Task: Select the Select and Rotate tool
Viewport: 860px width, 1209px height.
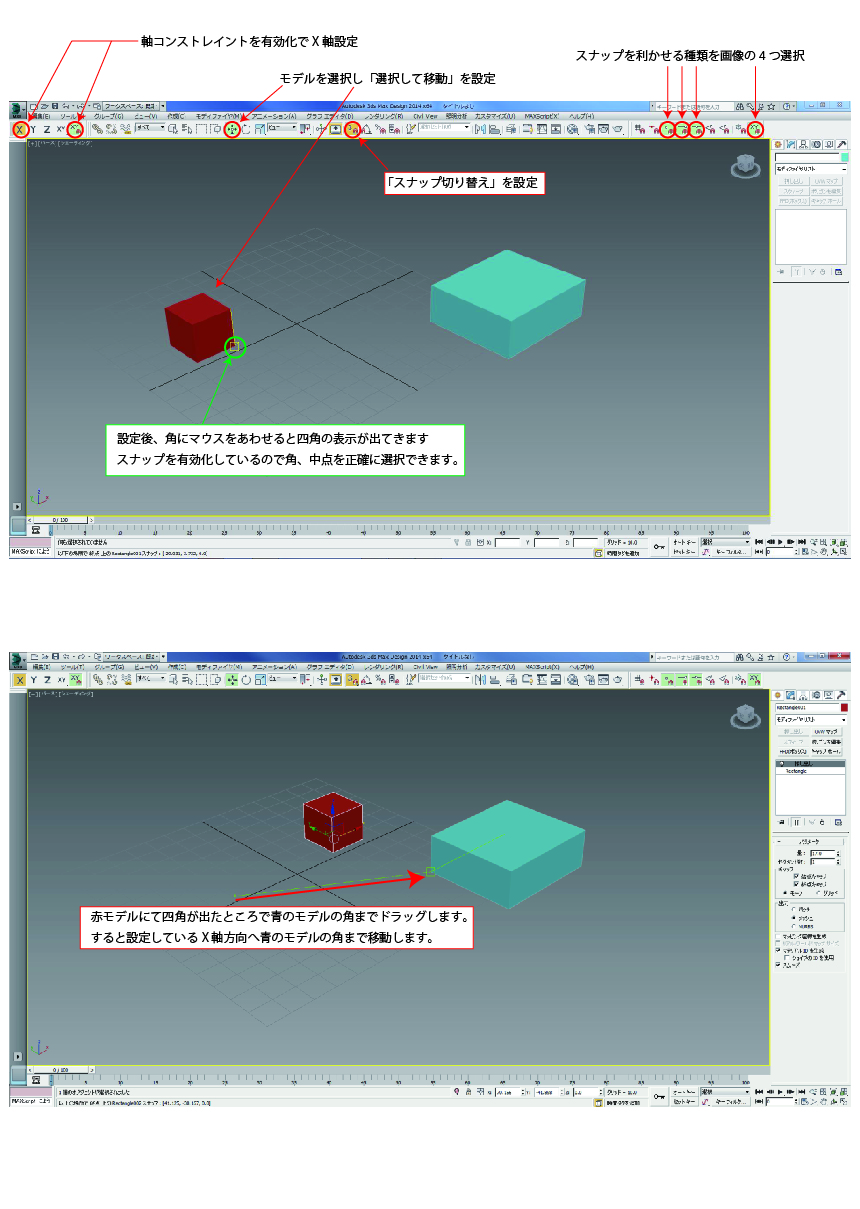Action: coord(246,129)
